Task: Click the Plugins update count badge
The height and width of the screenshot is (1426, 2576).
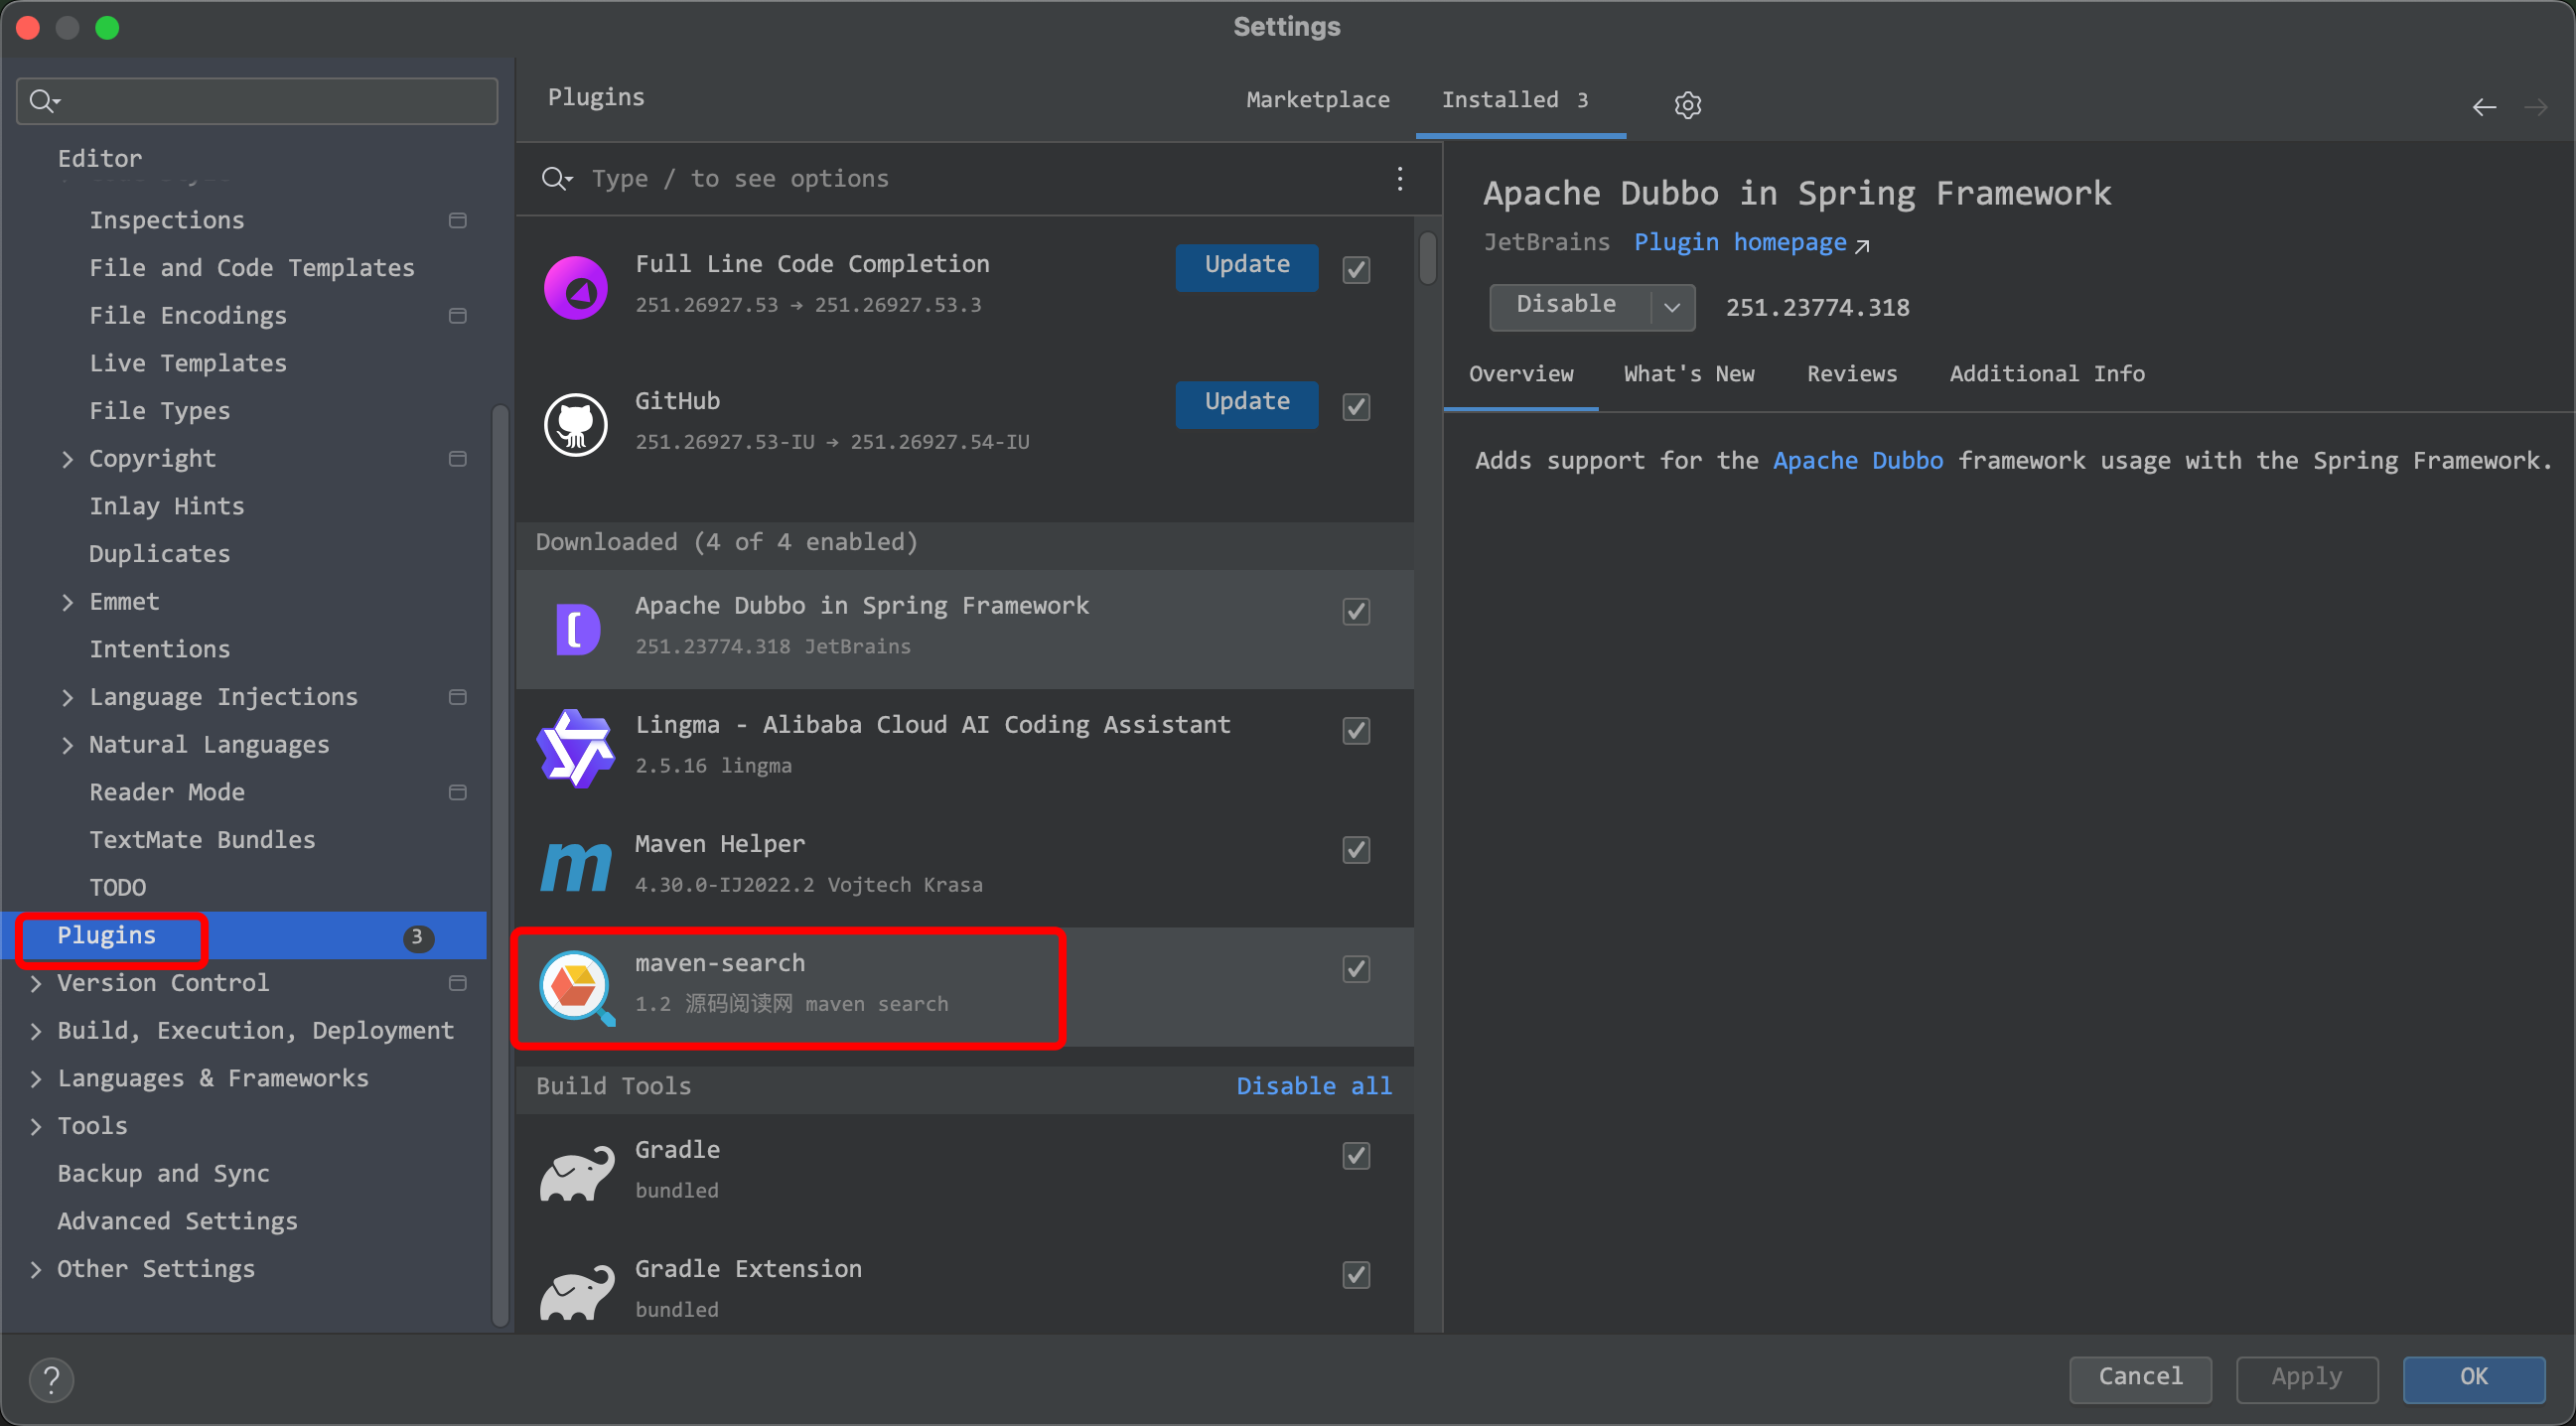Action: pos(417,937)
